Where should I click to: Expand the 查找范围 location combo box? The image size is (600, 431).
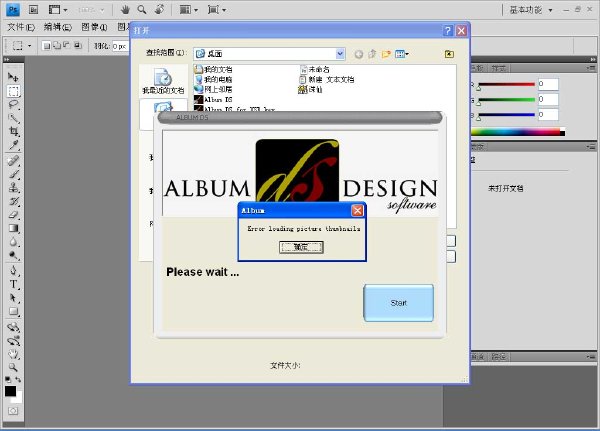coord(340,54)
